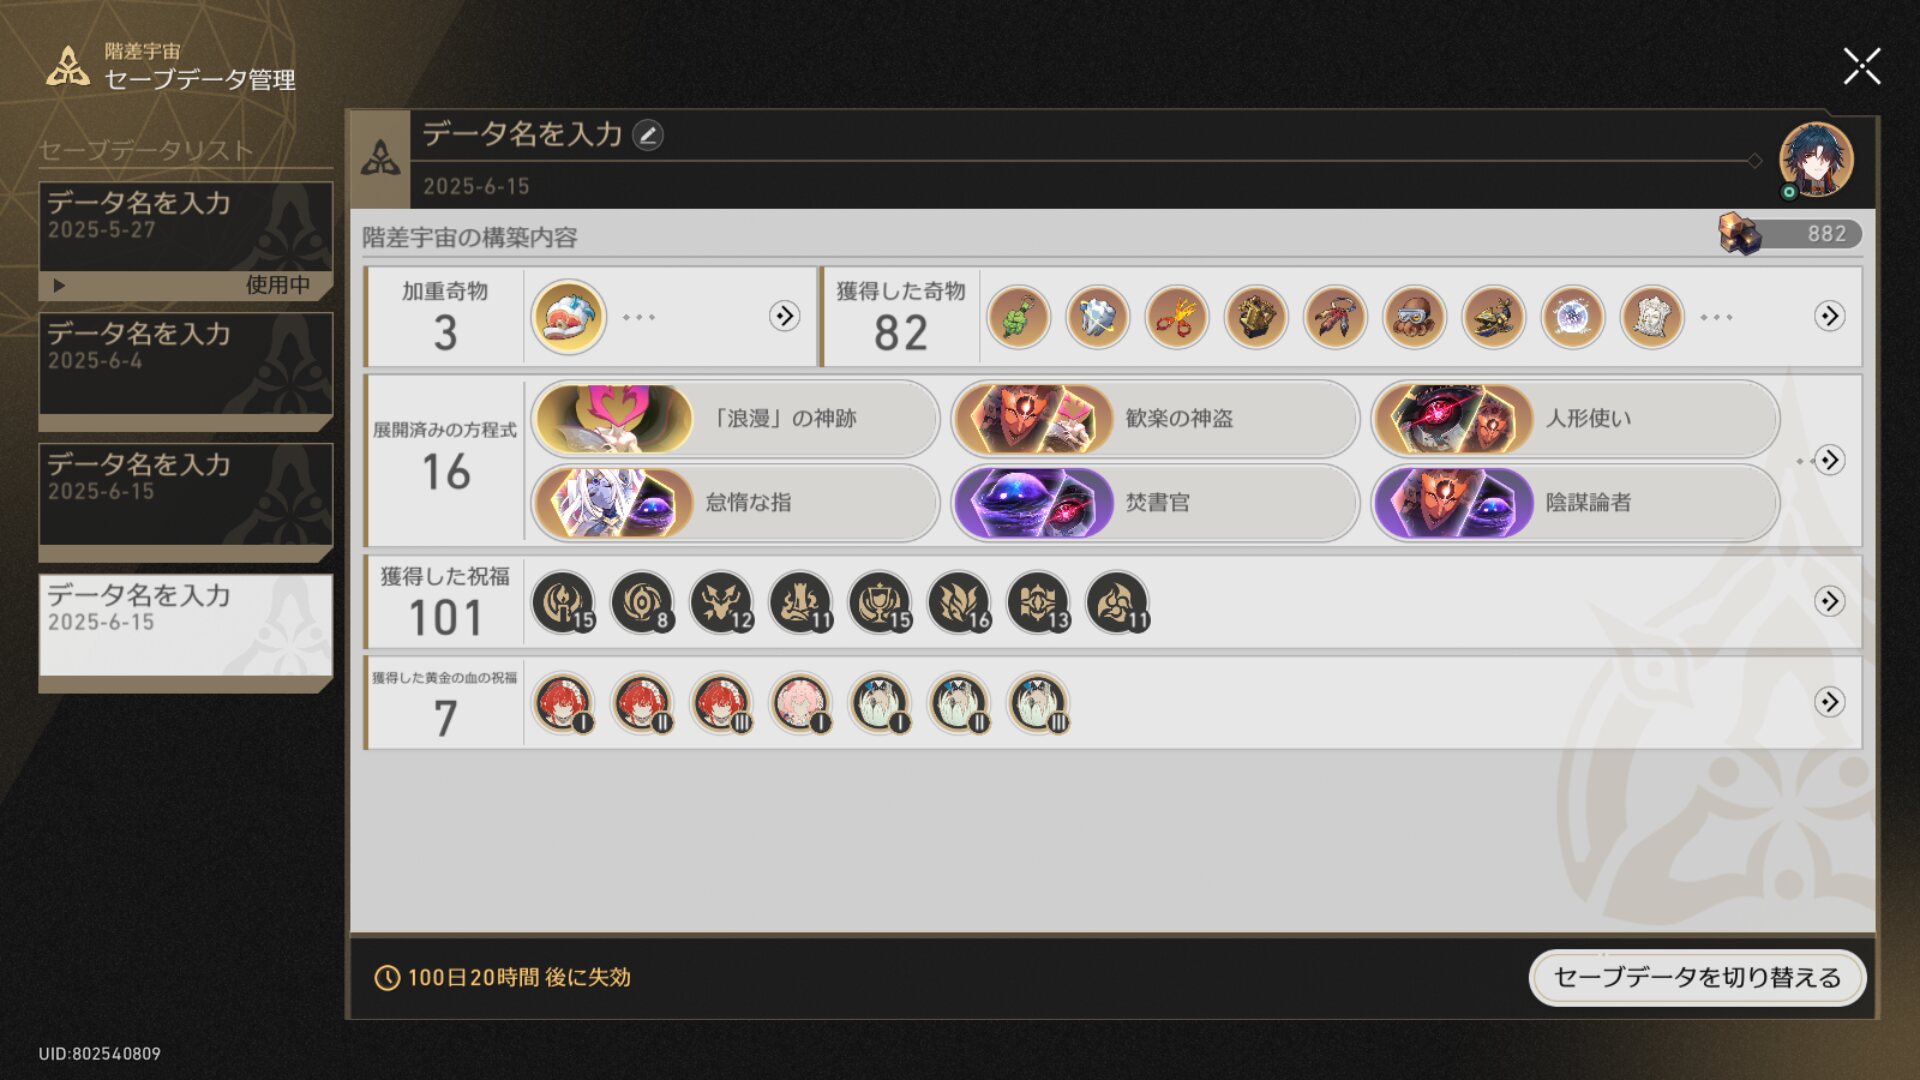This screenshot has height=1080, width=1920.
Task: Open the 「浪漫」の神跡 equation
Action: tap(735, 418)
